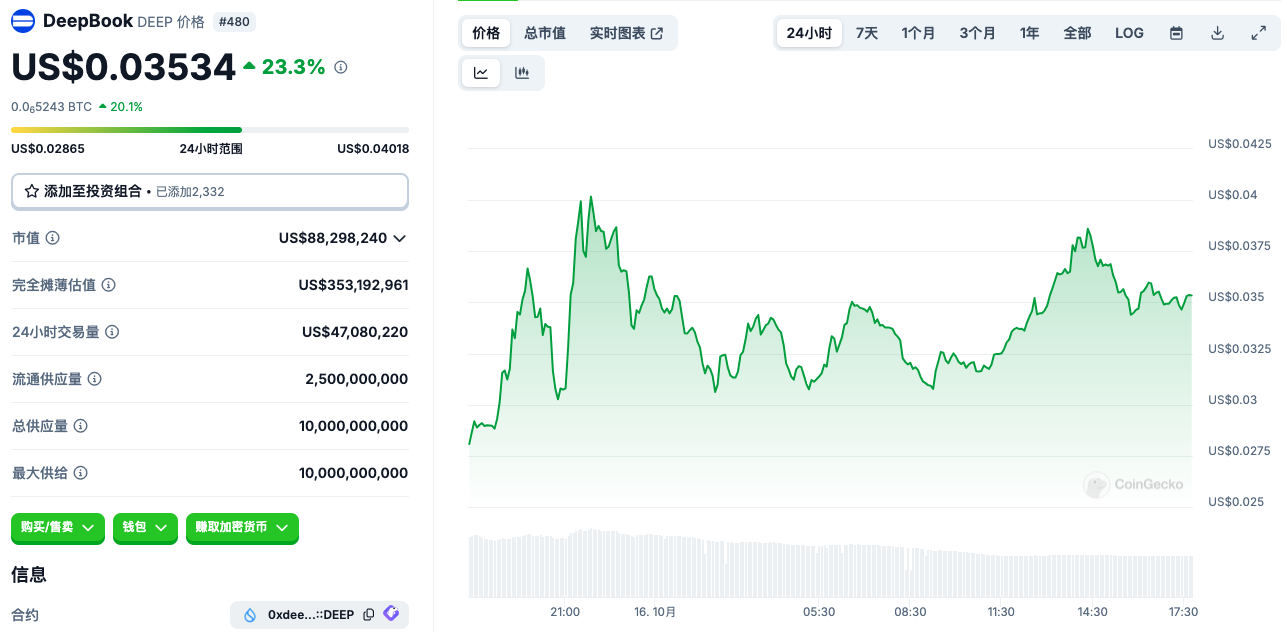Viewport: 1287px width, 632px height.
Task: Click the #480 rank badge
Action: coord(235,21)
